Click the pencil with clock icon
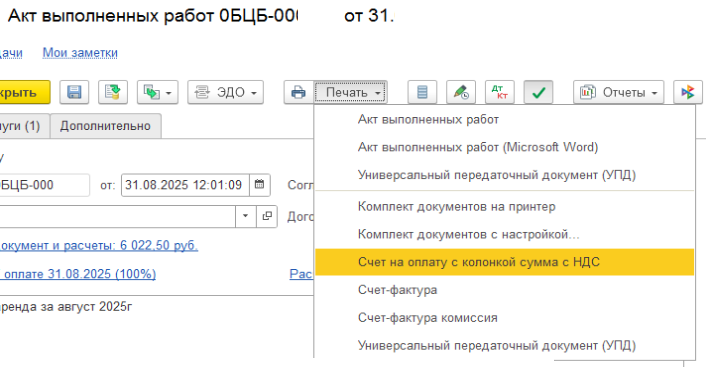 pyautogui.click(x=461, y=92)
